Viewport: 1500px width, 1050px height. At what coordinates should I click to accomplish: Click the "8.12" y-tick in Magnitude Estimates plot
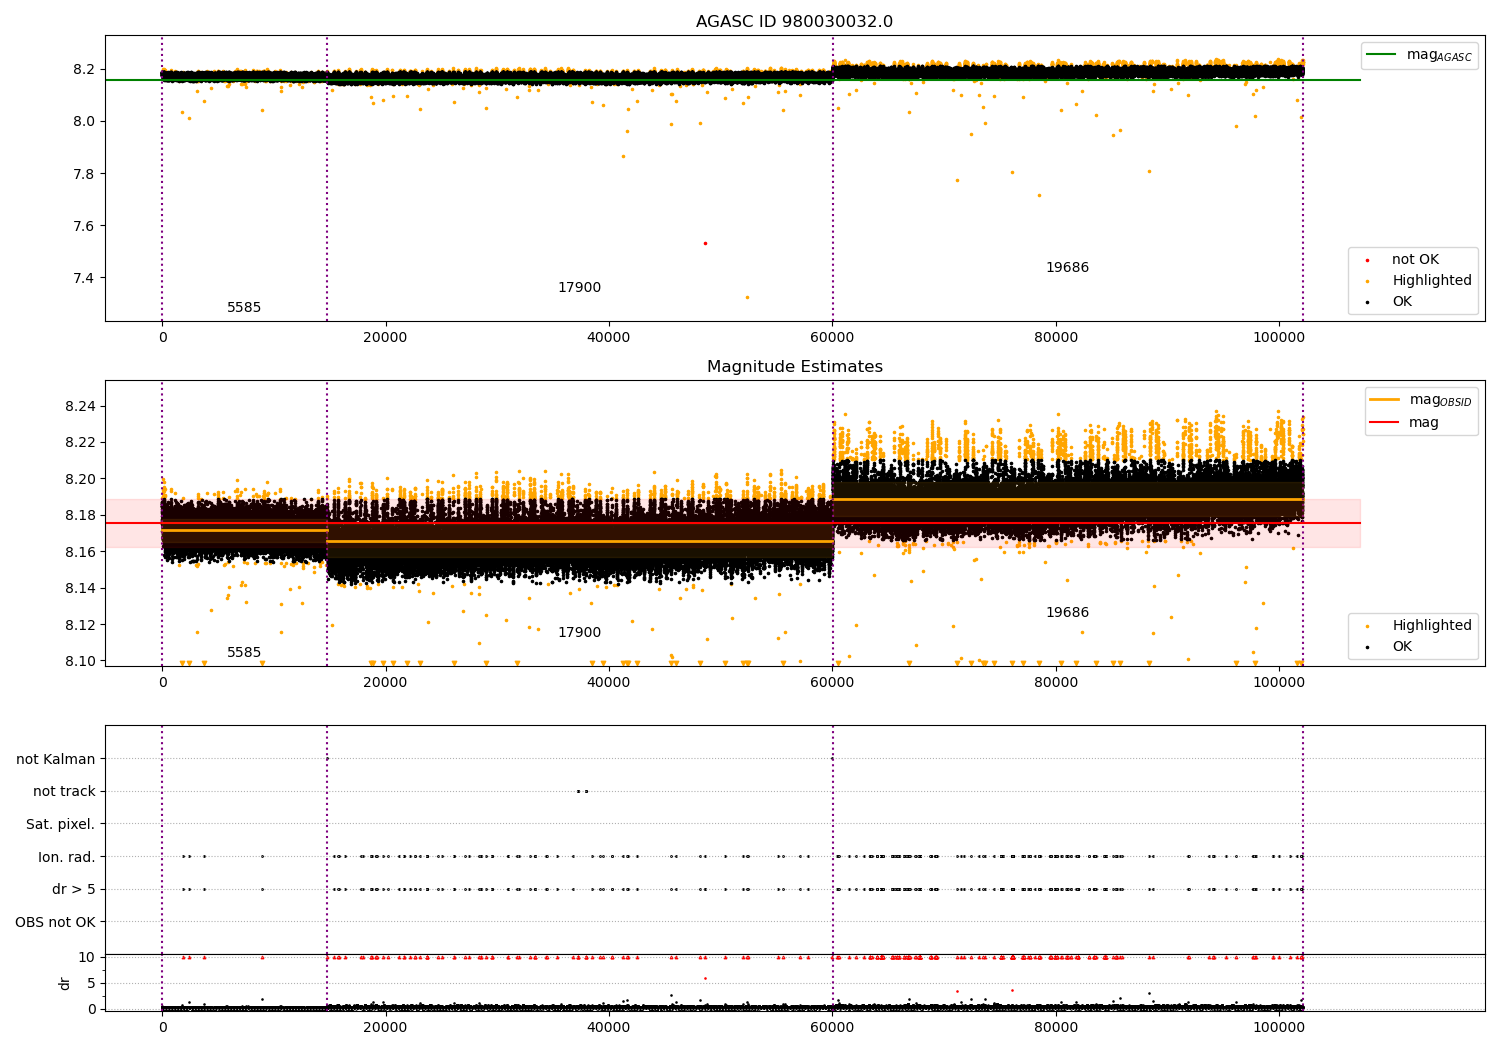(80, 625)
